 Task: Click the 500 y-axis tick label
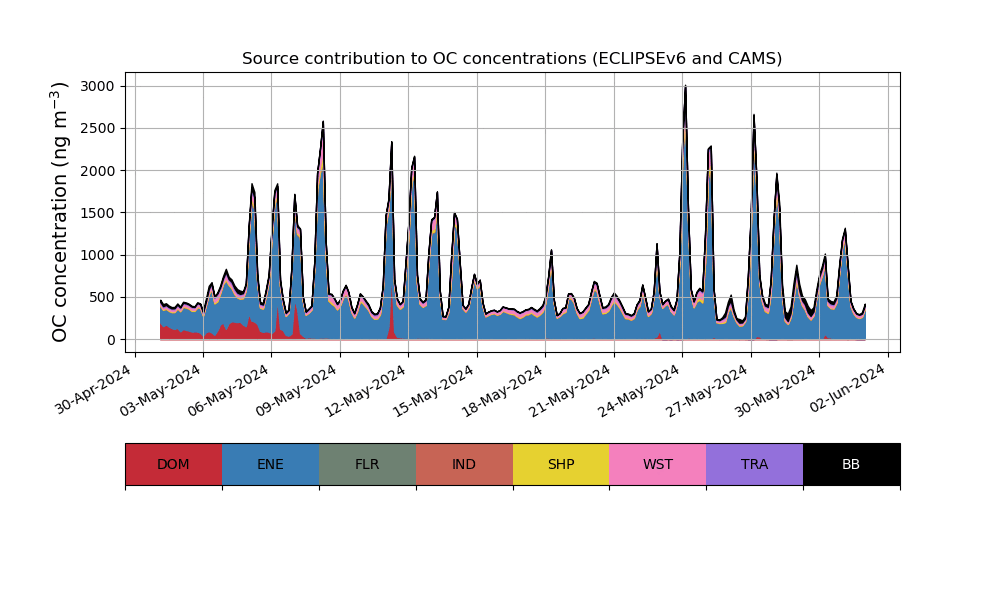pos(103,298)
